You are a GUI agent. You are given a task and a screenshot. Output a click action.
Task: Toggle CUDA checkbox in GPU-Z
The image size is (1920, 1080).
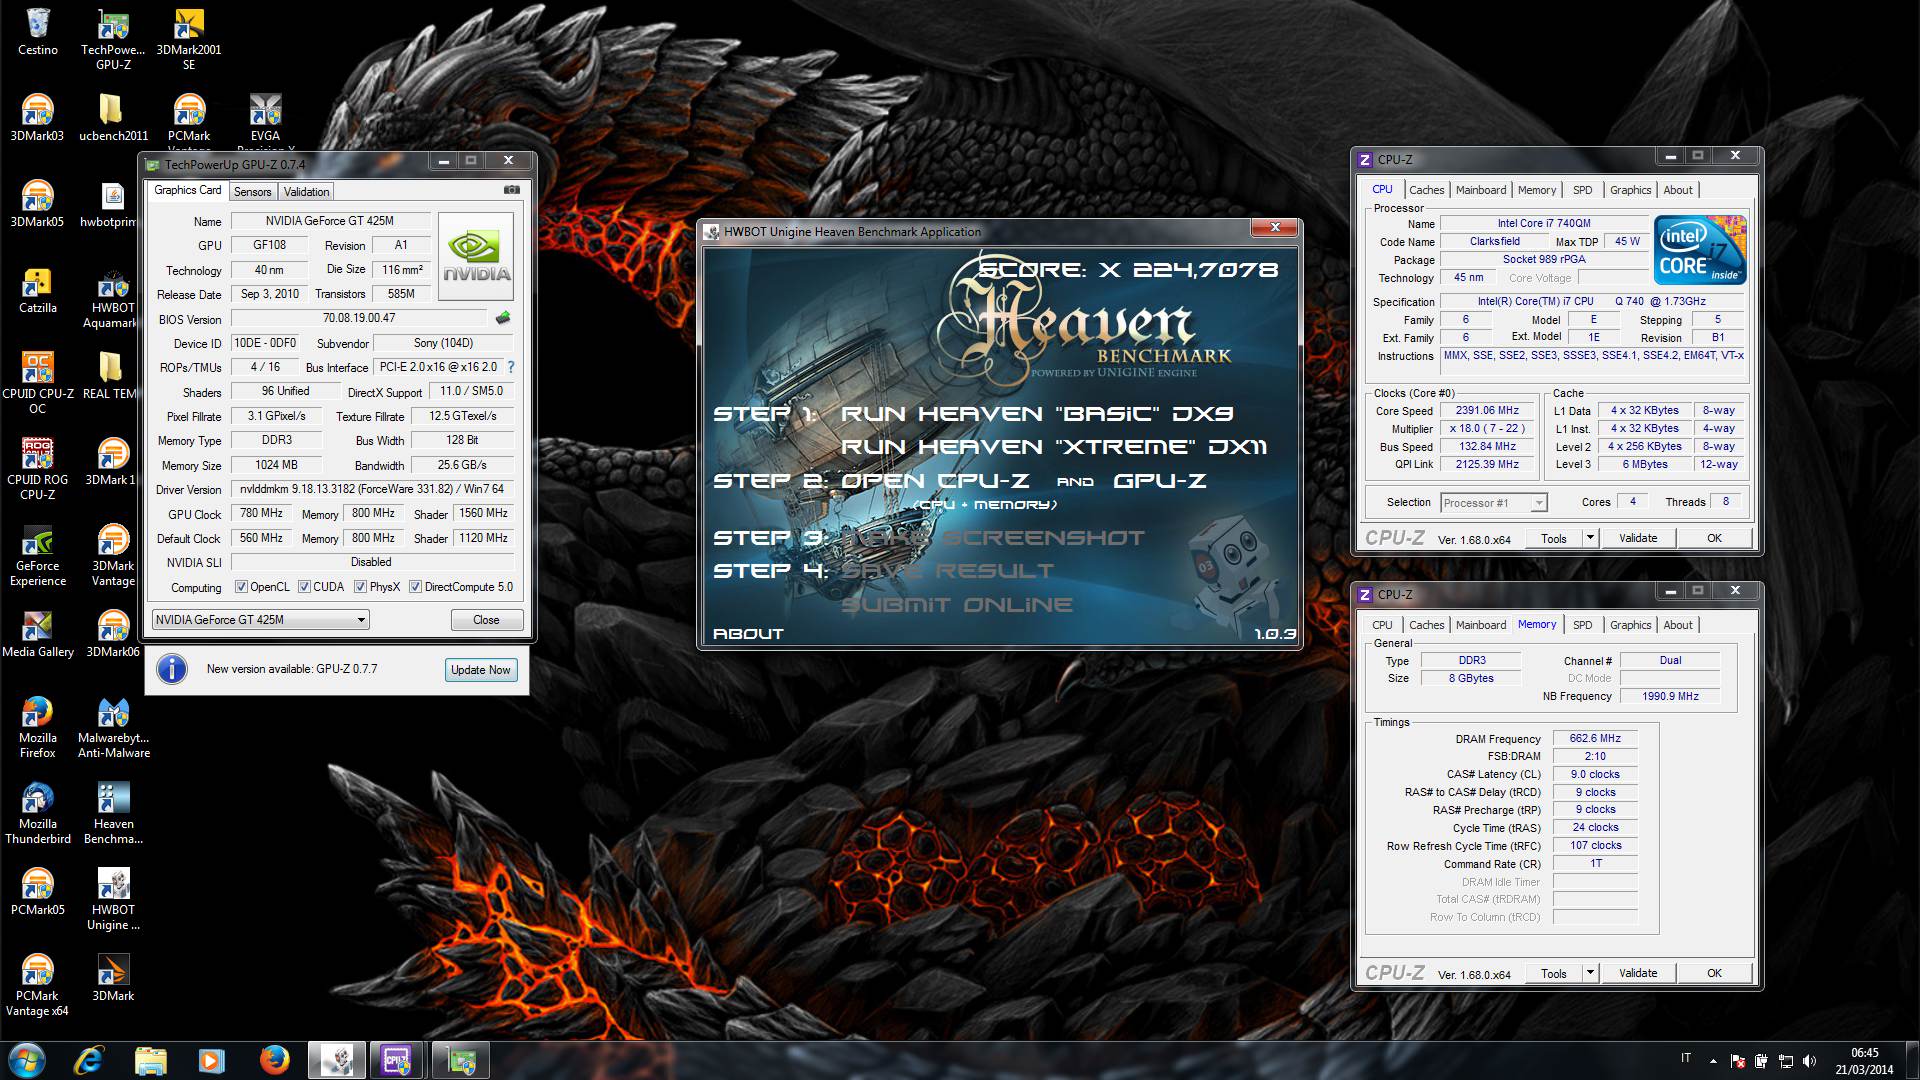point(304,587)
